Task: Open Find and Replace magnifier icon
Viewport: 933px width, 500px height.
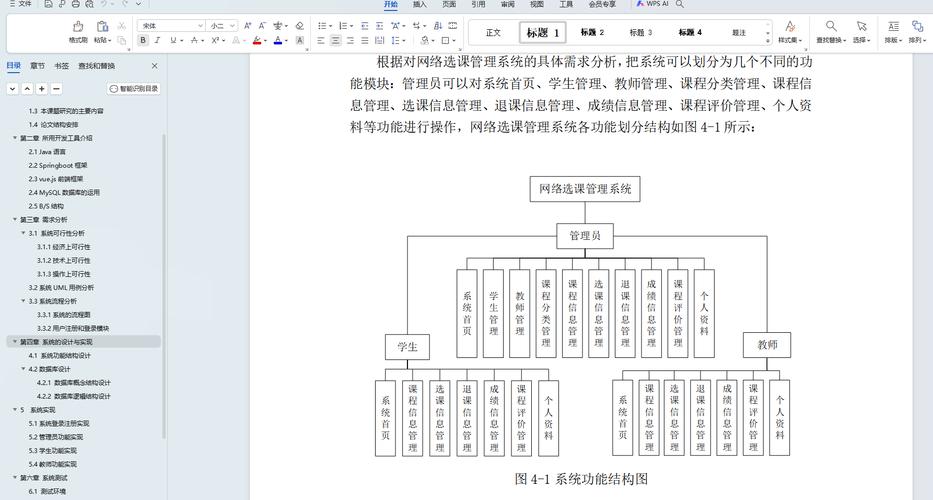Action: tap(831, 26)
